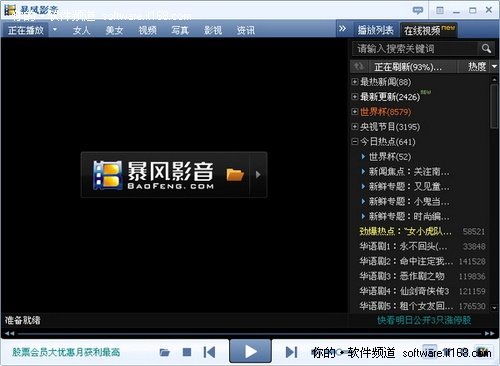Switch to the mini mode window icon
The width and height of the screenshot is (500, 366).
point(440,11)
